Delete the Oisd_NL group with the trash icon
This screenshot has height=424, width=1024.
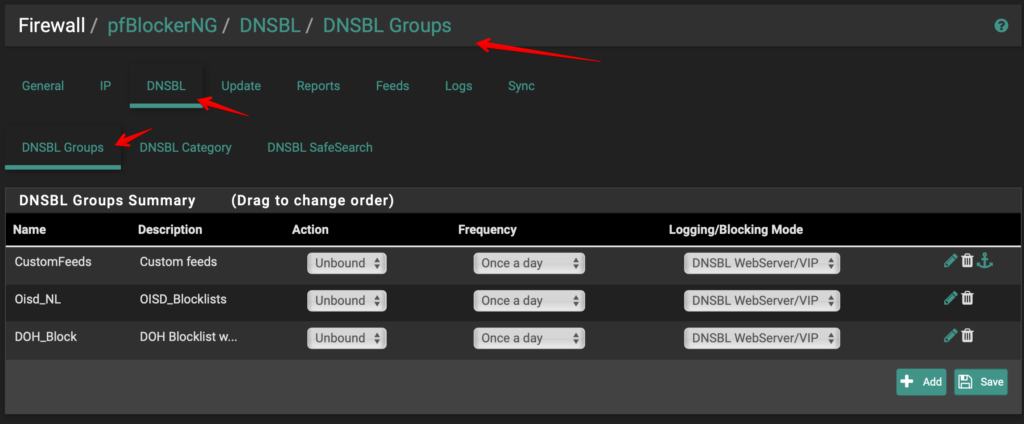click(x=967, y=299)
